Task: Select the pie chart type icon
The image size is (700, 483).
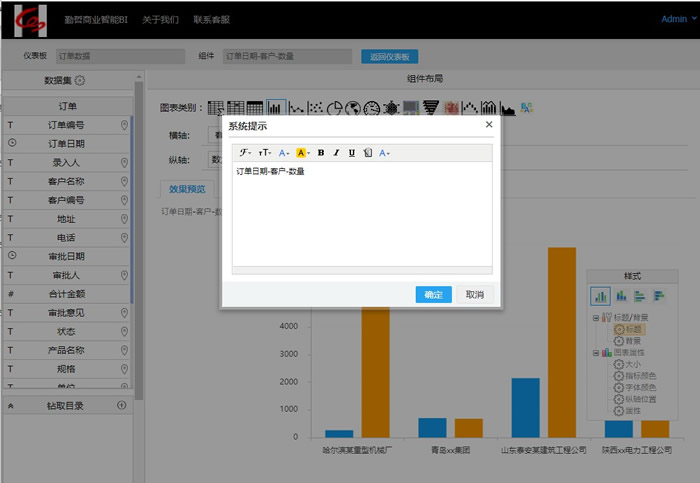Action: tap(336, 107)
